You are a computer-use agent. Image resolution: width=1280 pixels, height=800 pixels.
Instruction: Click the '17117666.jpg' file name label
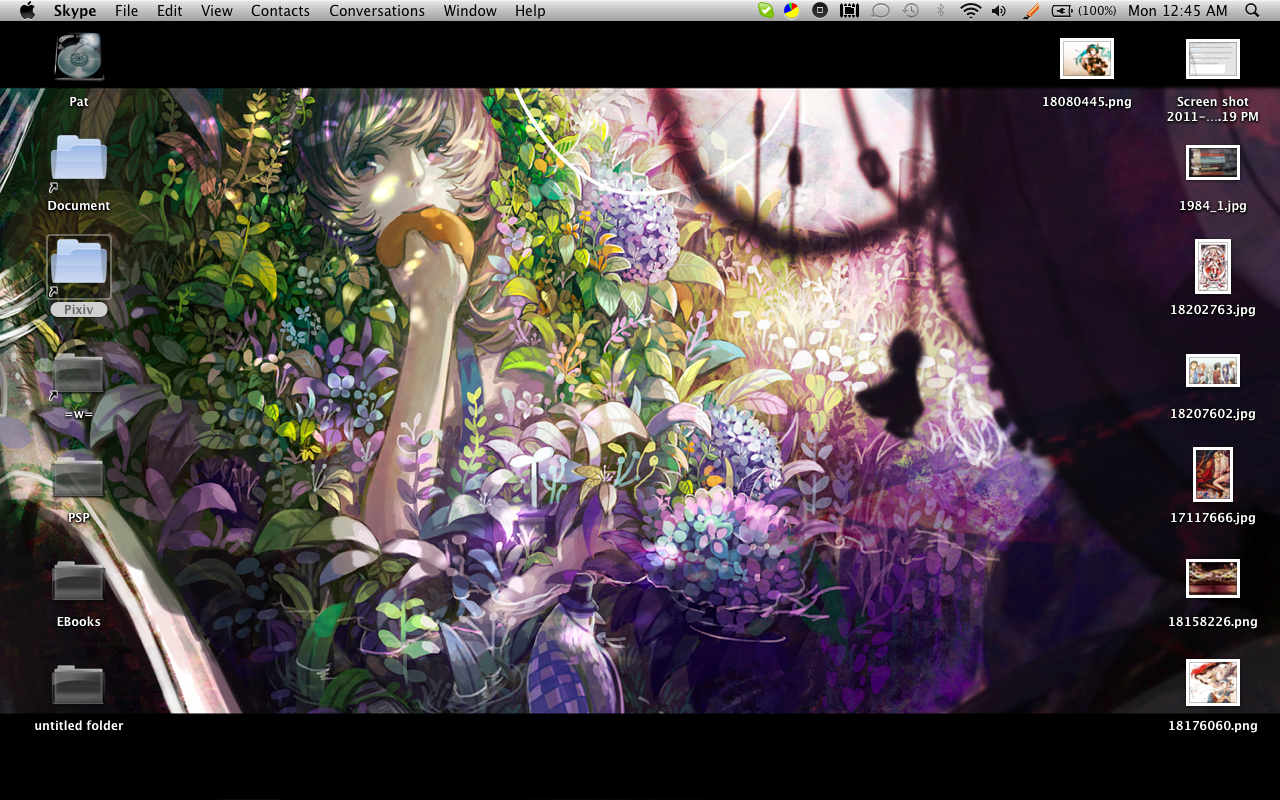coord(1213,518)
